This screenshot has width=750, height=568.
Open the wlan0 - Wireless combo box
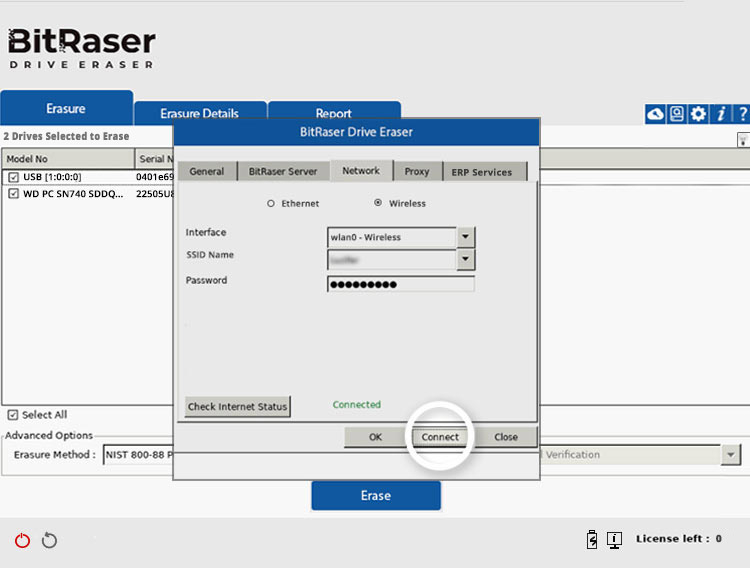pos(401,237)
